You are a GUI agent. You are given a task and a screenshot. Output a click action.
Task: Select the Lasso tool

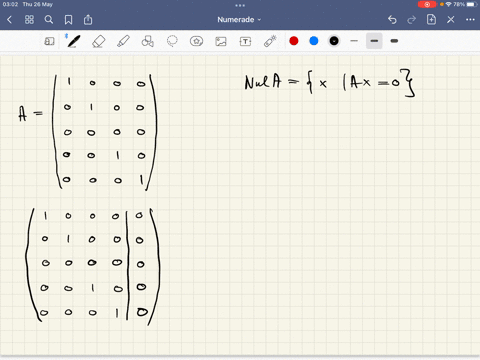click(x=172, y=41)
